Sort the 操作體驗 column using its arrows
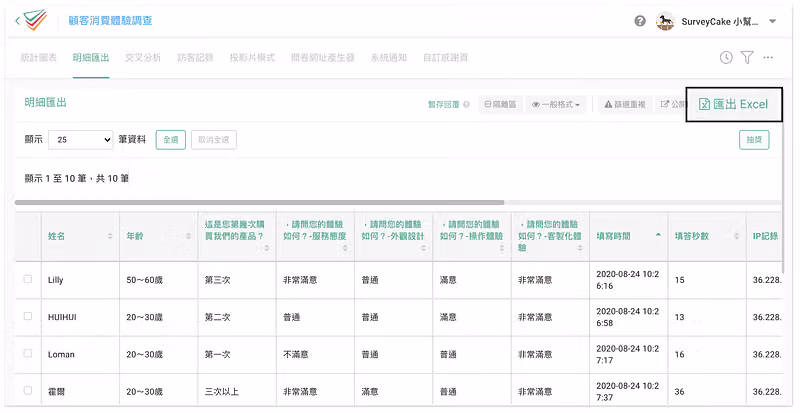This screenshot has height=413, width=800. coord(502,248)
